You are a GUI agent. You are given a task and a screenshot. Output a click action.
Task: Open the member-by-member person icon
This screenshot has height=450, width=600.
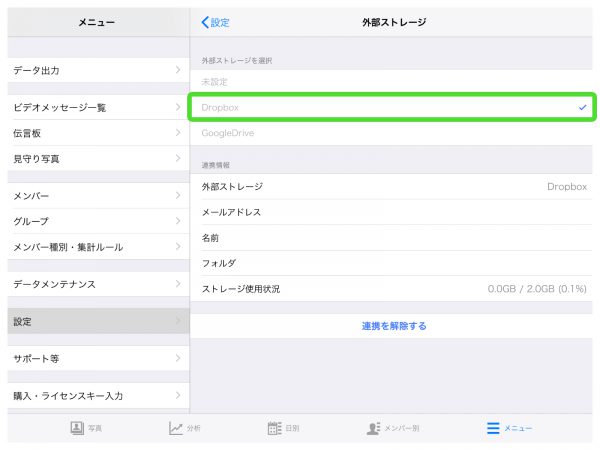pos(374,428)
